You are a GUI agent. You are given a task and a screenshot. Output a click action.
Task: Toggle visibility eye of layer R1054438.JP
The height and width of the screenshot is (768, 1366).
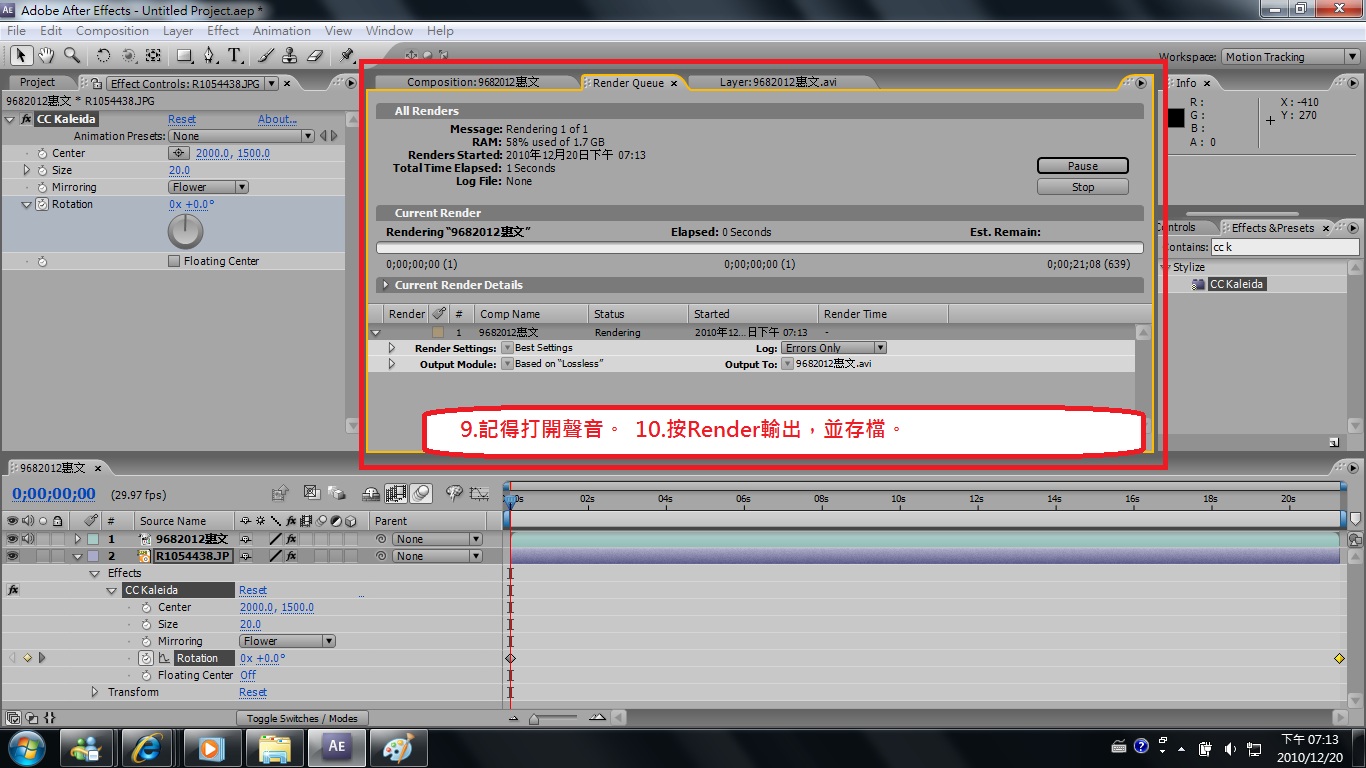click(12, 556)
